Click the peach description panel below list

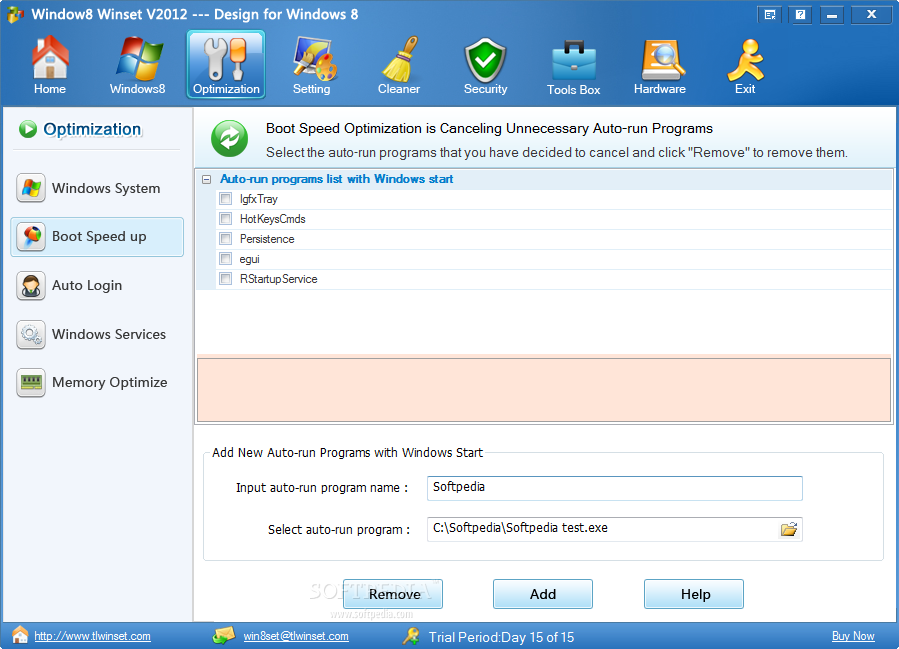(544, 390)
